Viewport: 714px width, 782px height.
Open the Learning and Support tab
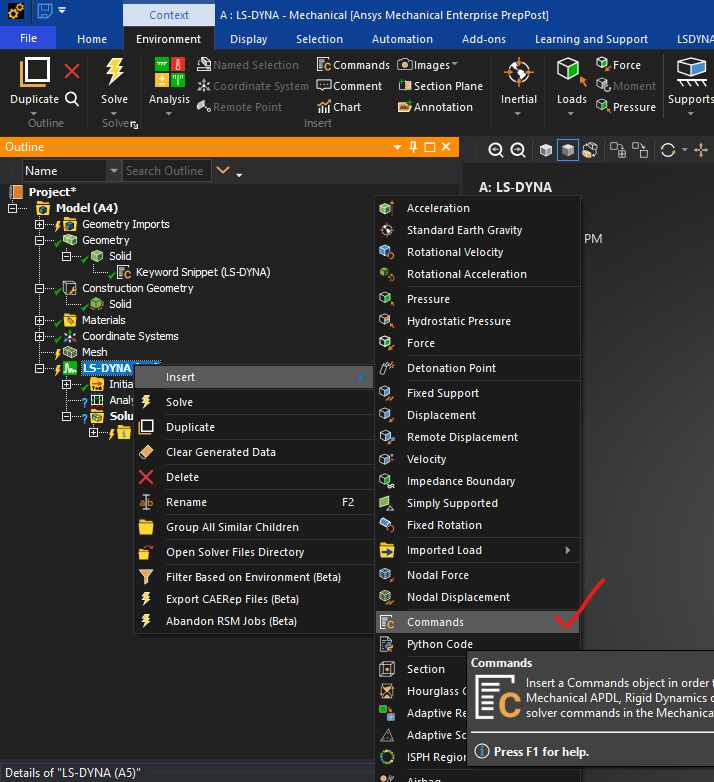591,39
